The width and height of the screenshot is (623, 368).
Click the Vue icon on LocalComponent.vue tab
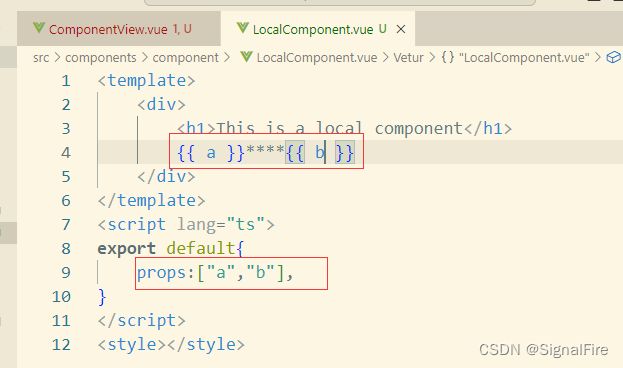pyautogui.click(x=242, y=28)
